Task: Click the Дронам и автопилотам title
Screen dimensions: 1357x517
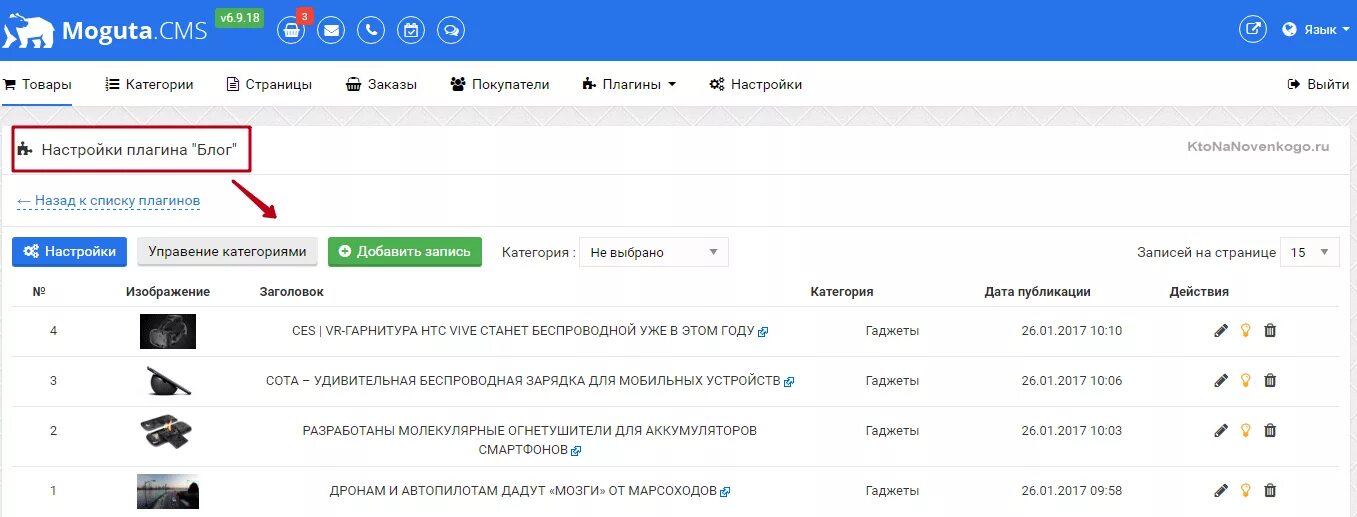Action: [523, 491]
